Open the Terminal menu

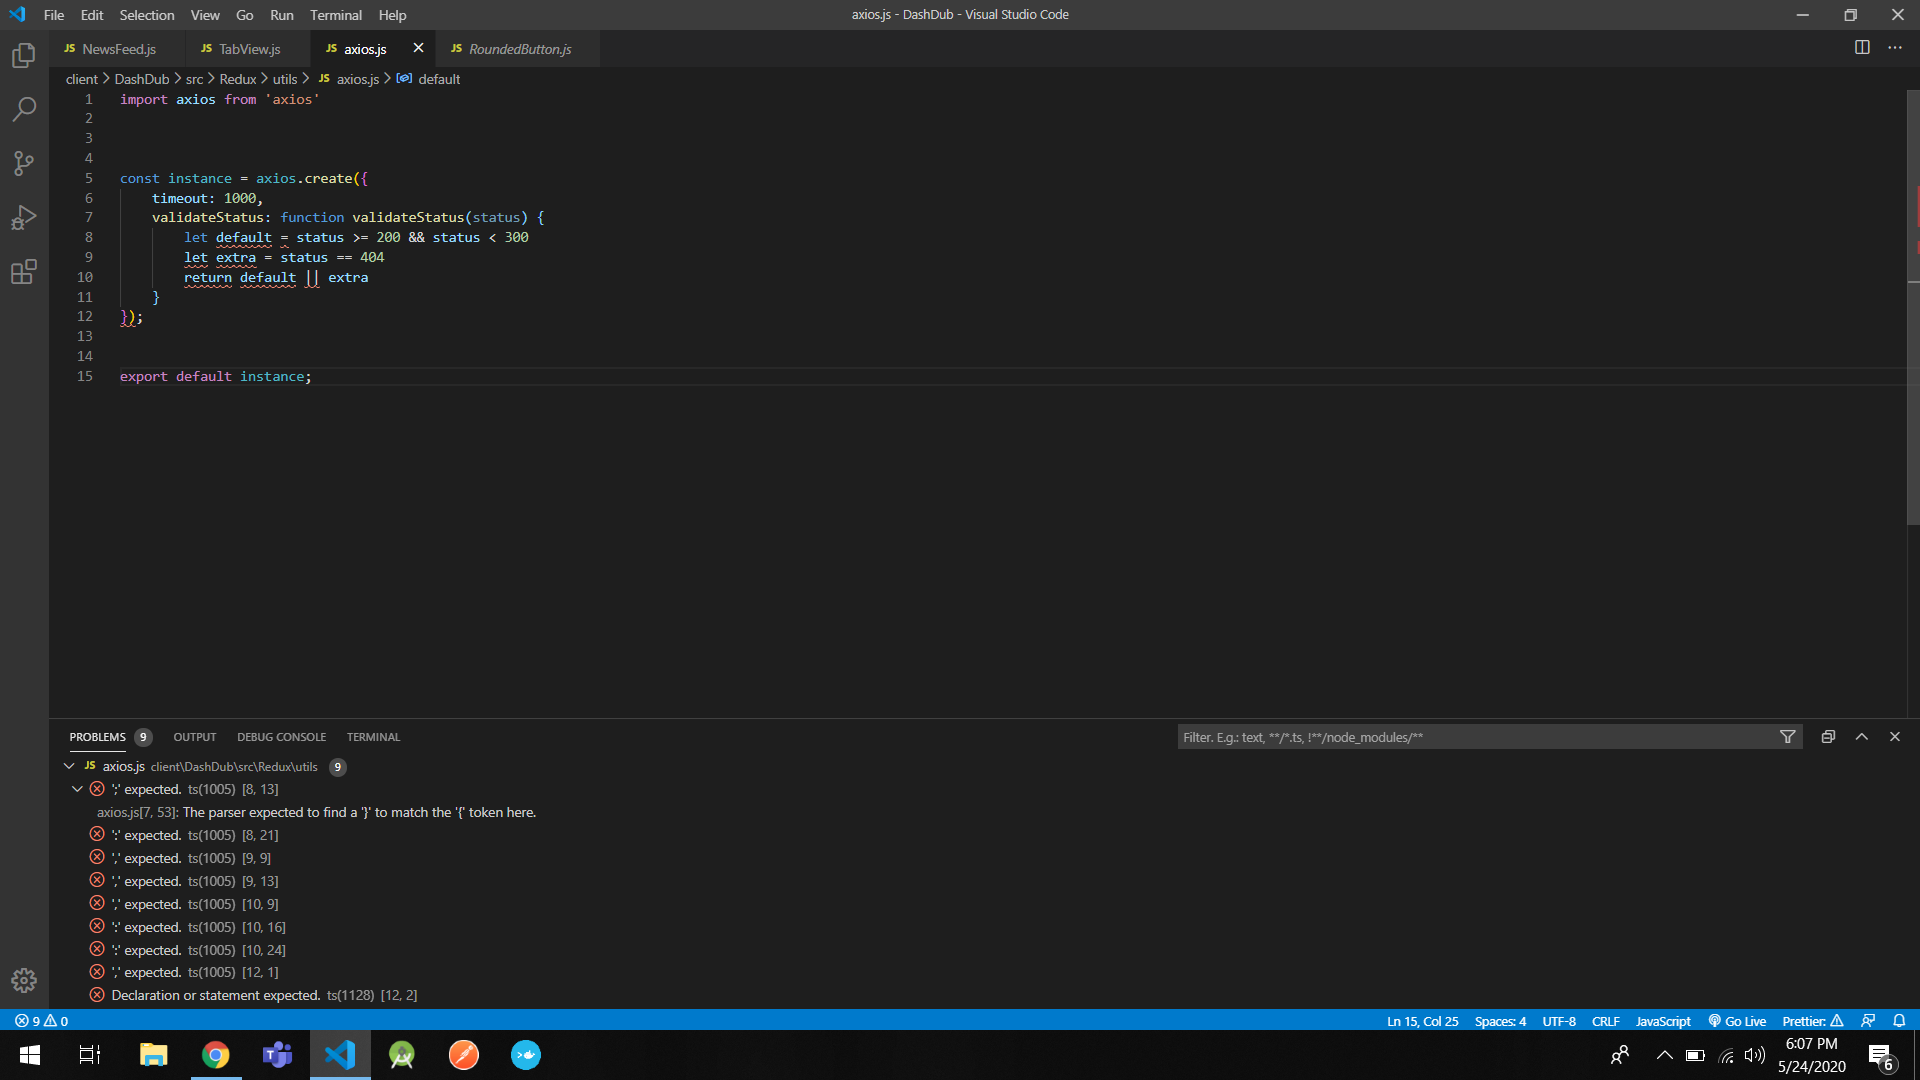335,15
